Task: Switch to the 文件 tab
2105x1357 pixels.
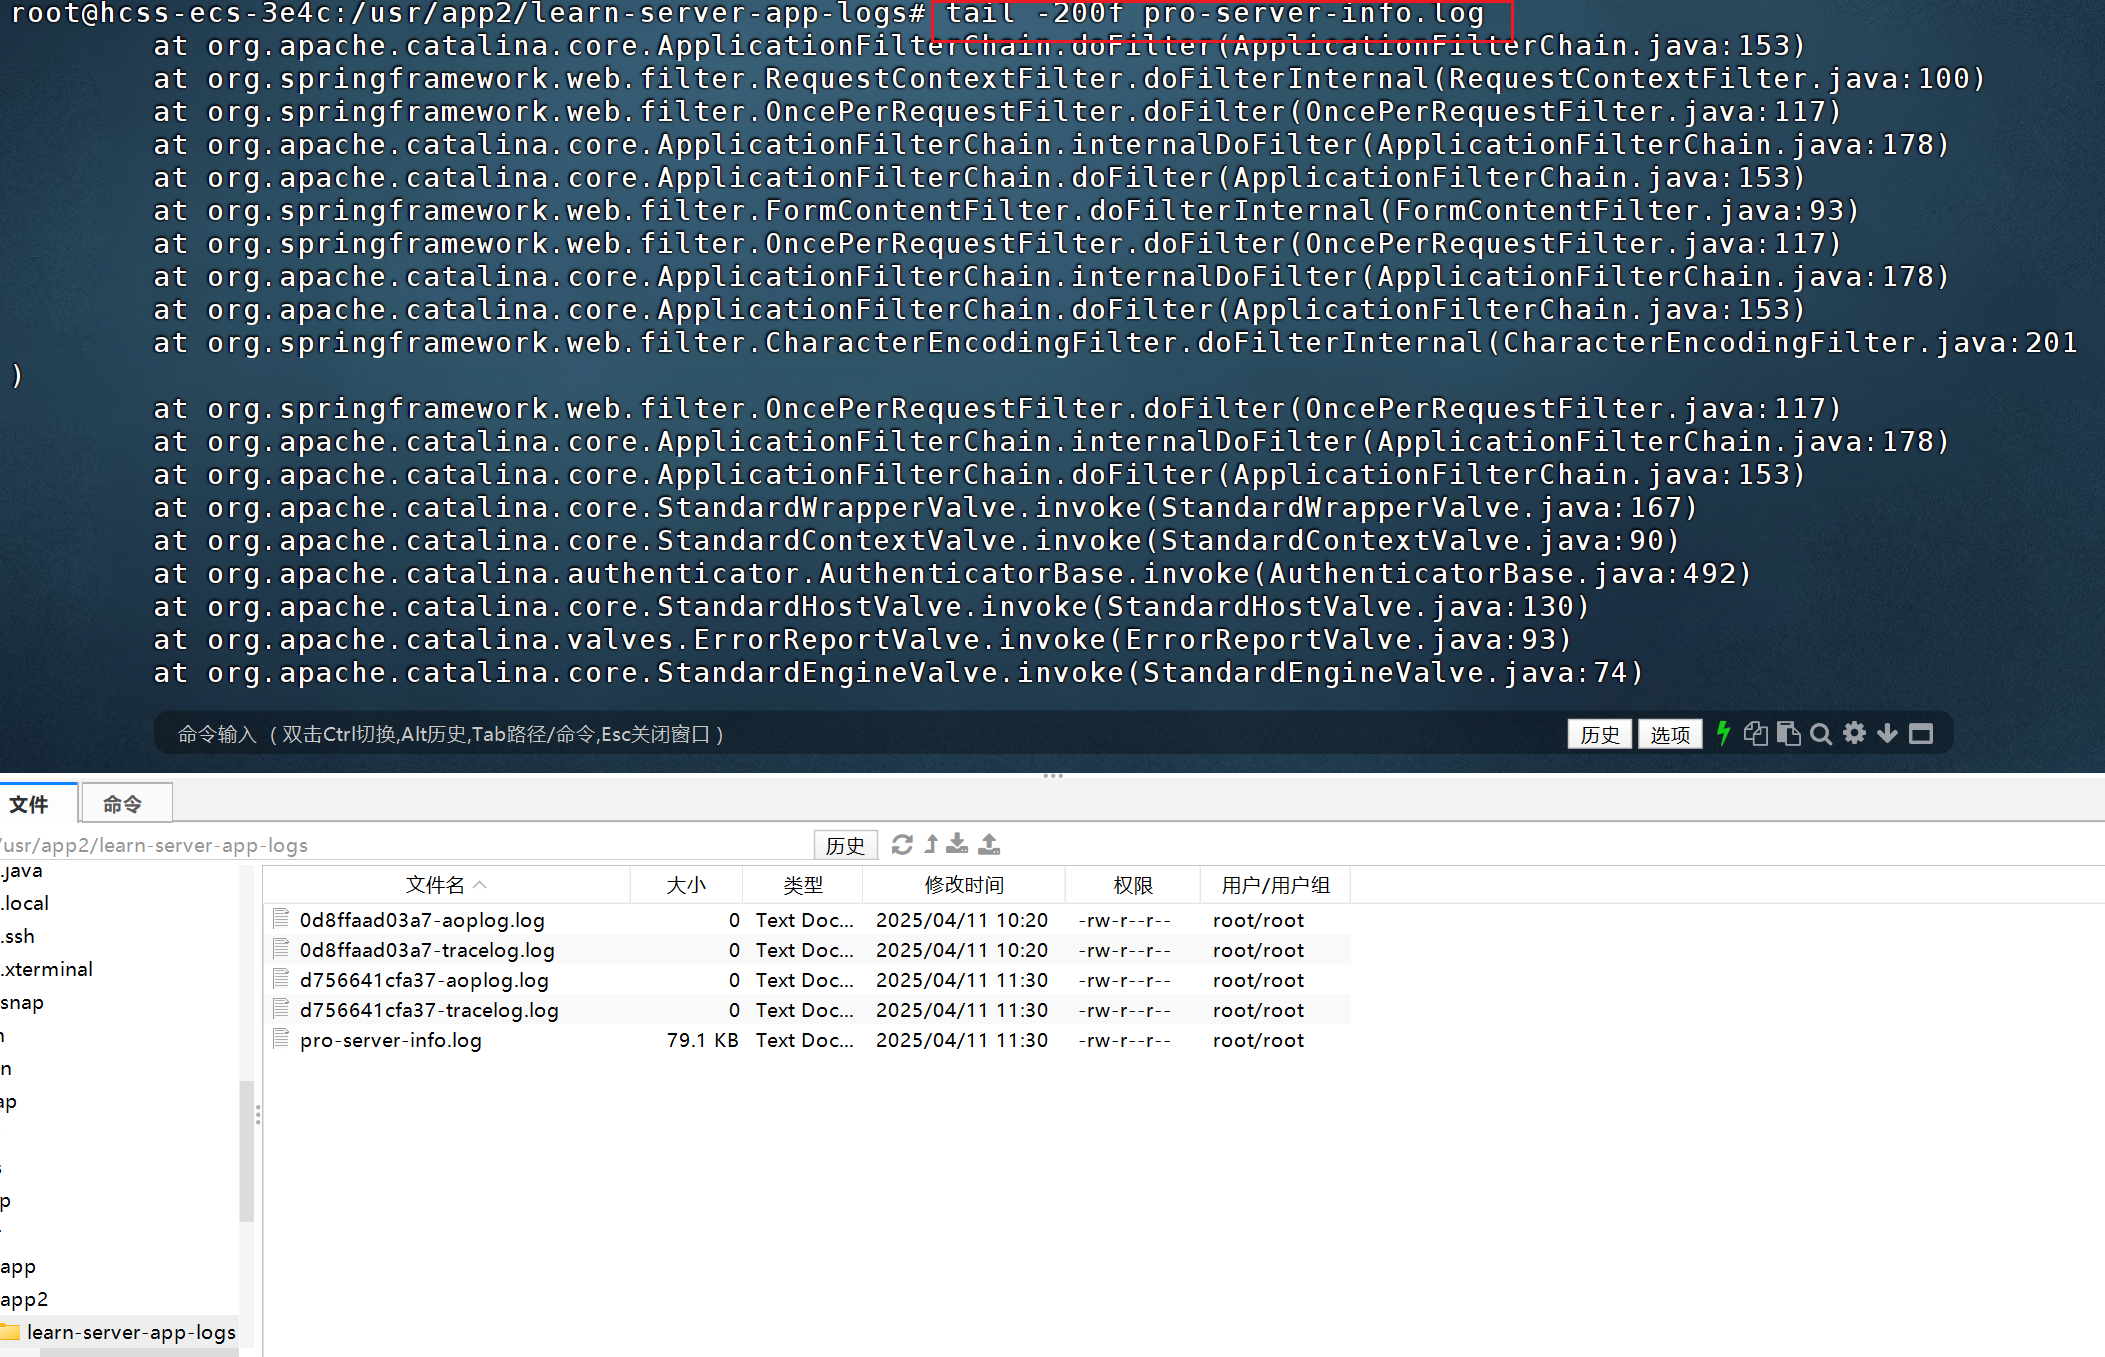Action: click(30, 804)
